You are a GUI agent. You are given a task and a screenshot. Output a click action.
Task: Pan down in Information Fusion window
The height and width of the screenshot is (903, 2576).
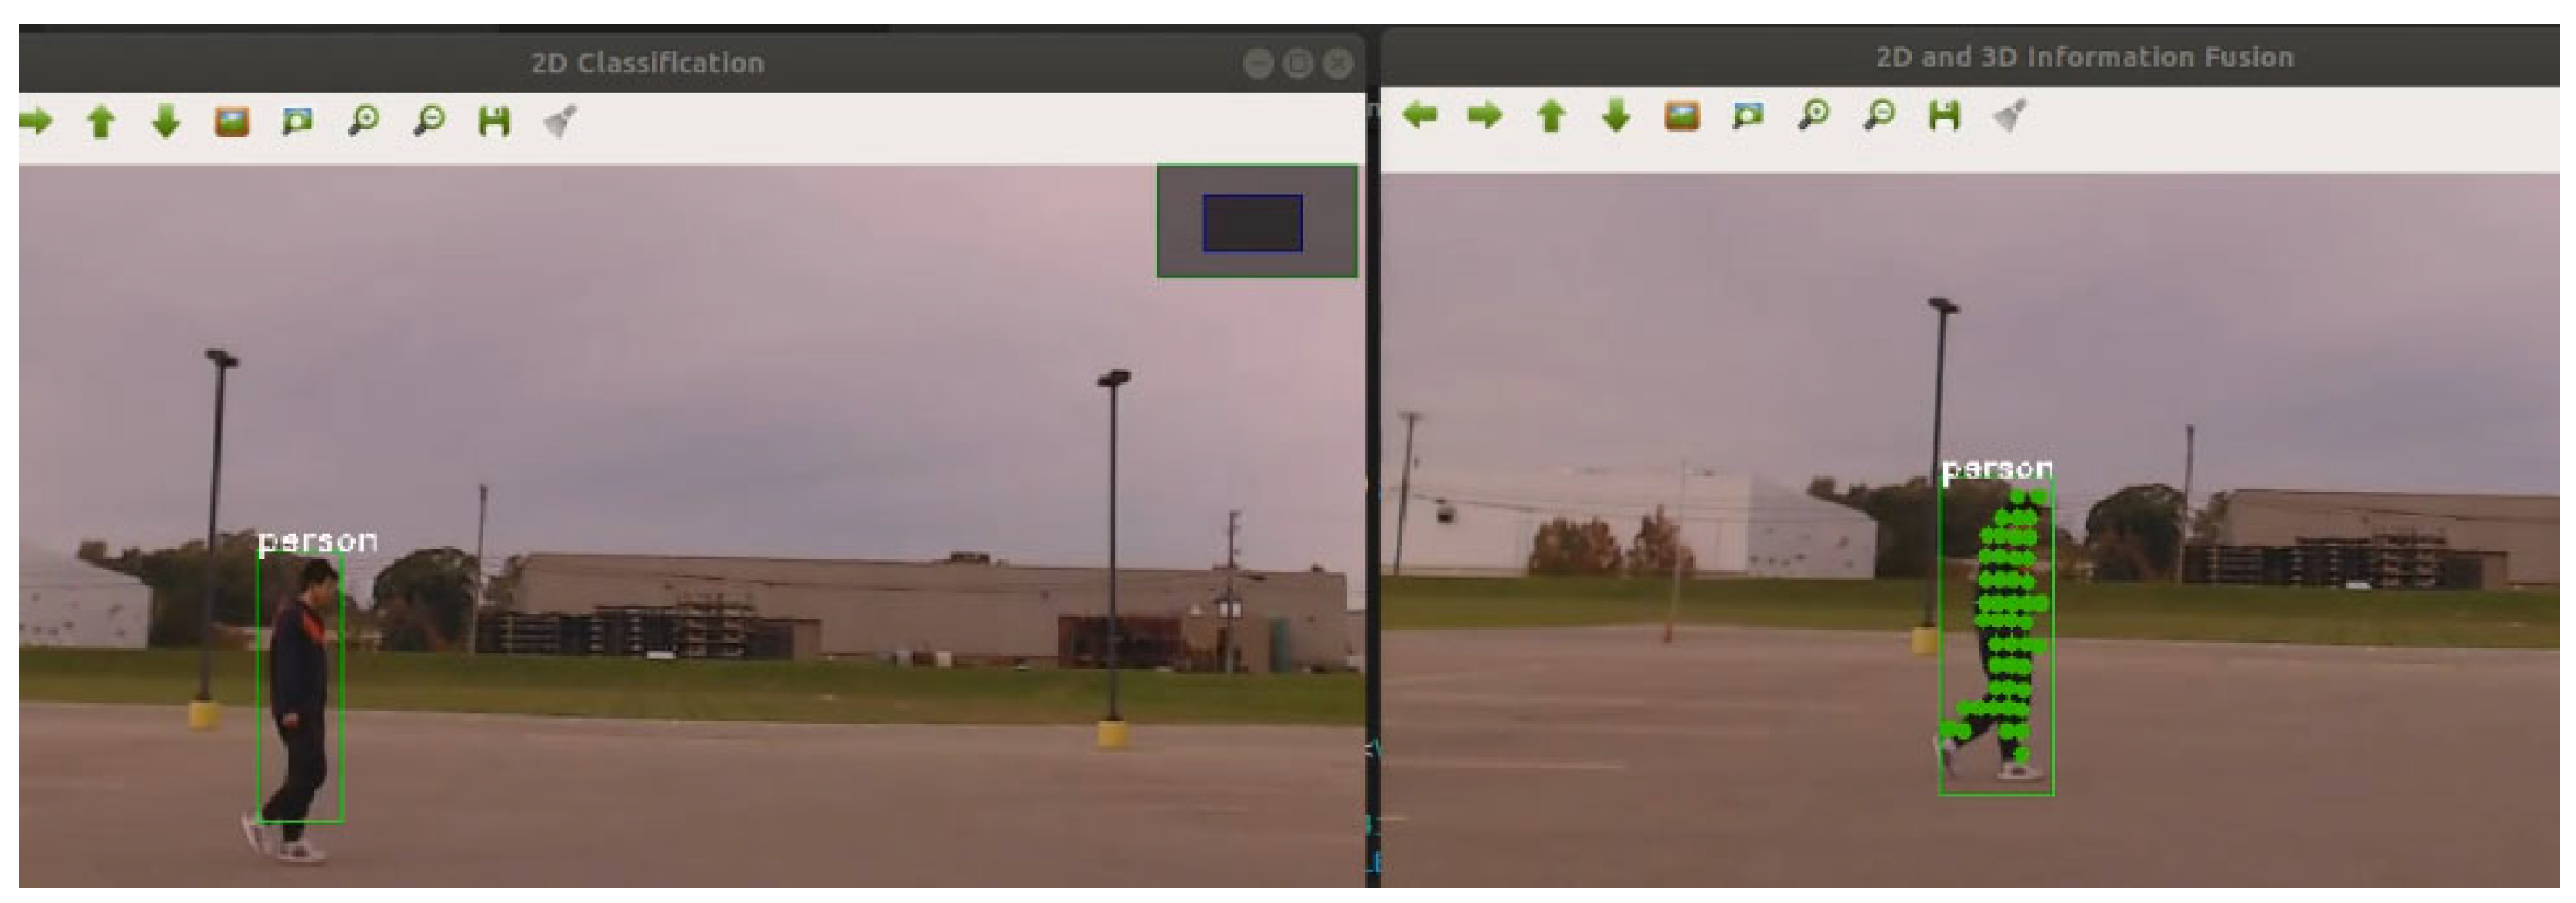pos(1616,116)
